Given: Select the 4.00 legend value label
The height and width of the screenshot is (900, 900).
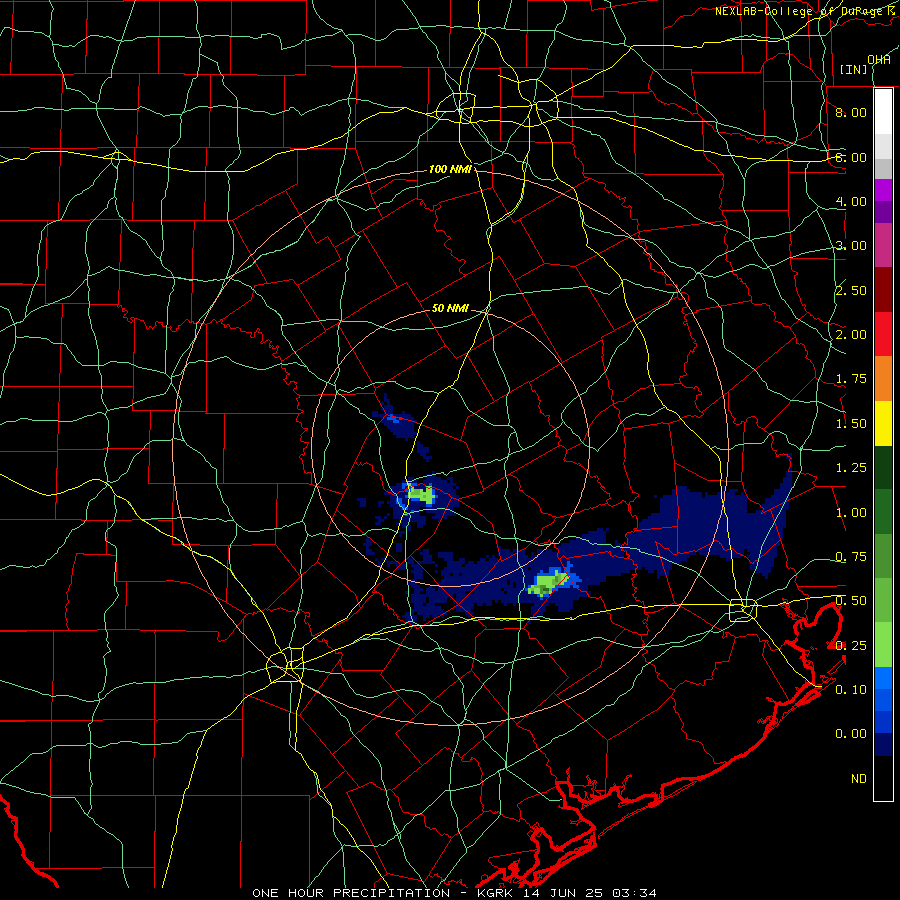Looking at the screenshot, I should pos(851,201).
